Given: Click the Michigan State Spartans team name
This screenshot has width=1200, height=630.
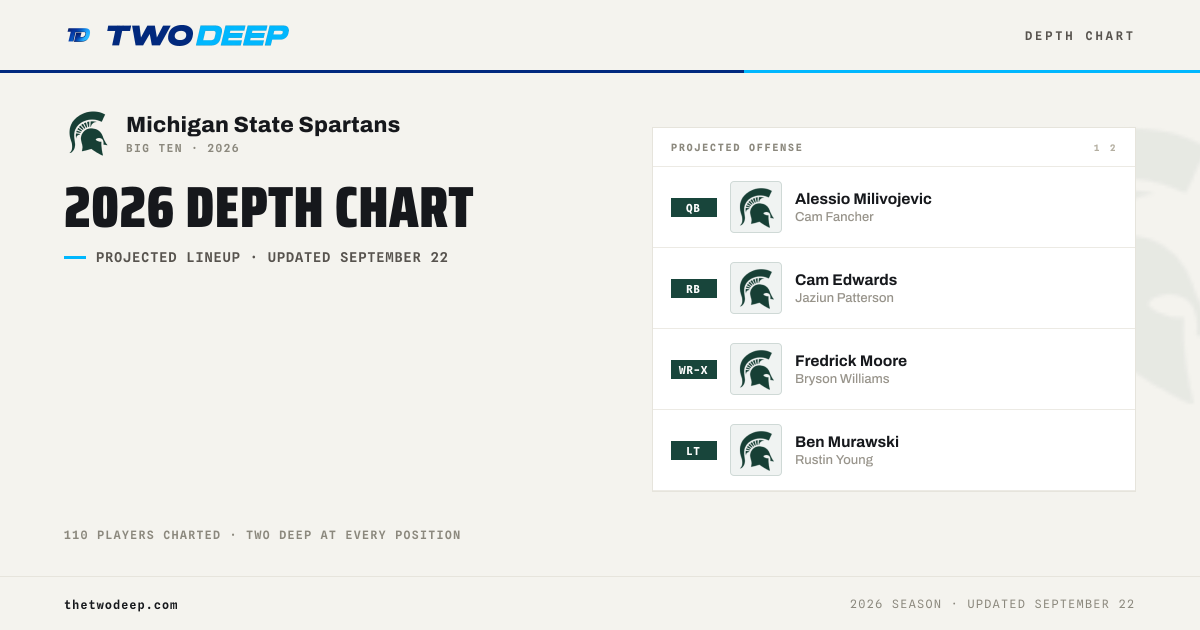Looking at the screenshot, I should point(263,125).
